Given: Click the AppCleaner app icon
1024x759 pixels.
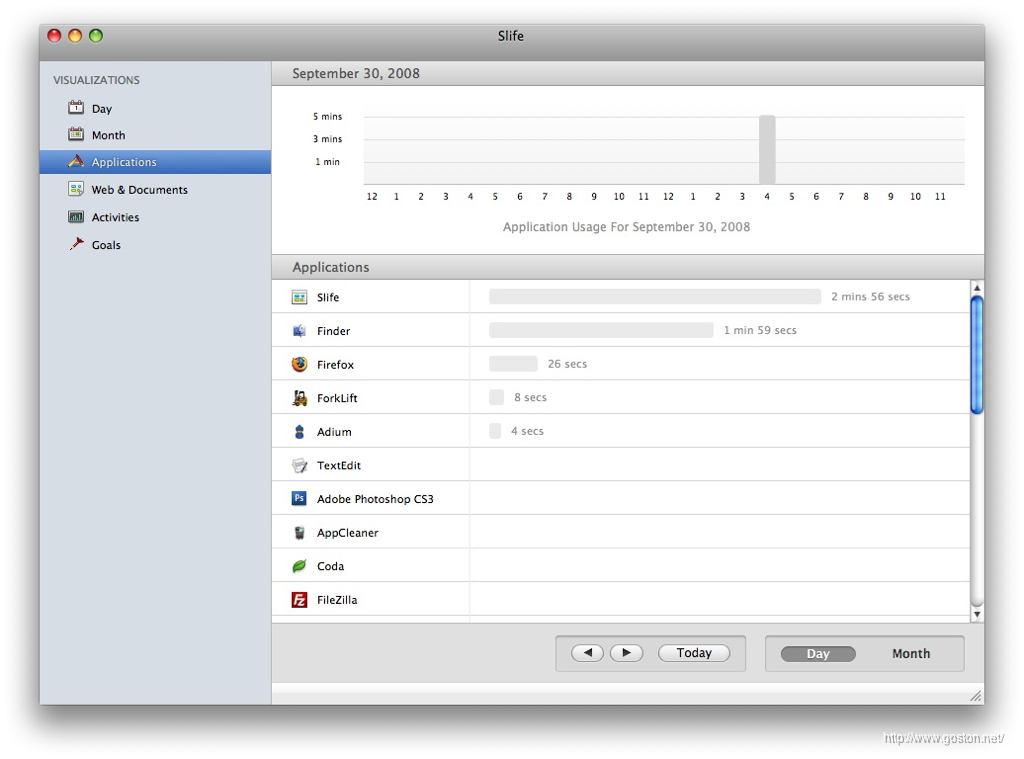Looking at the screenshot, I should (x=299, y=532).
